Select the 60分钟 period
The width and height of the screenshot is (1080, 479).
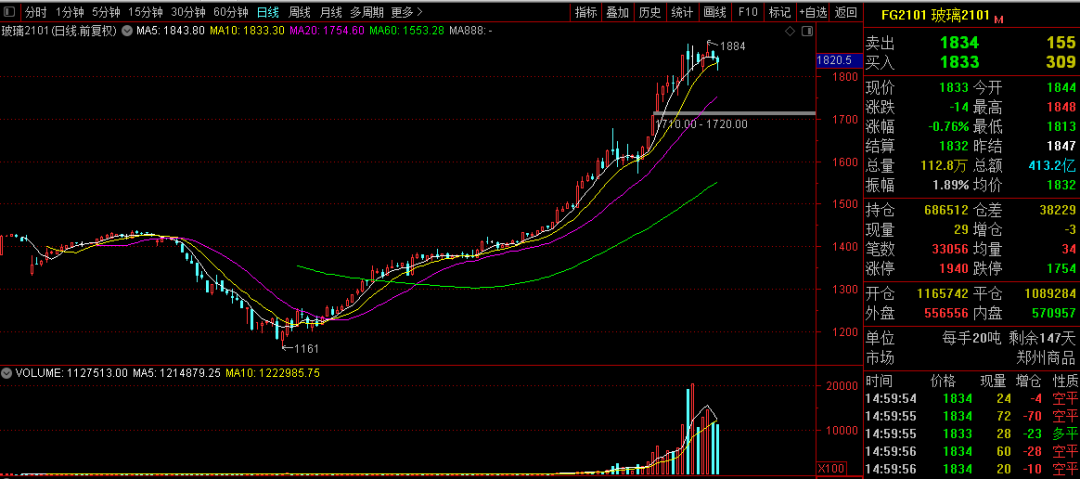pos(230,12)
